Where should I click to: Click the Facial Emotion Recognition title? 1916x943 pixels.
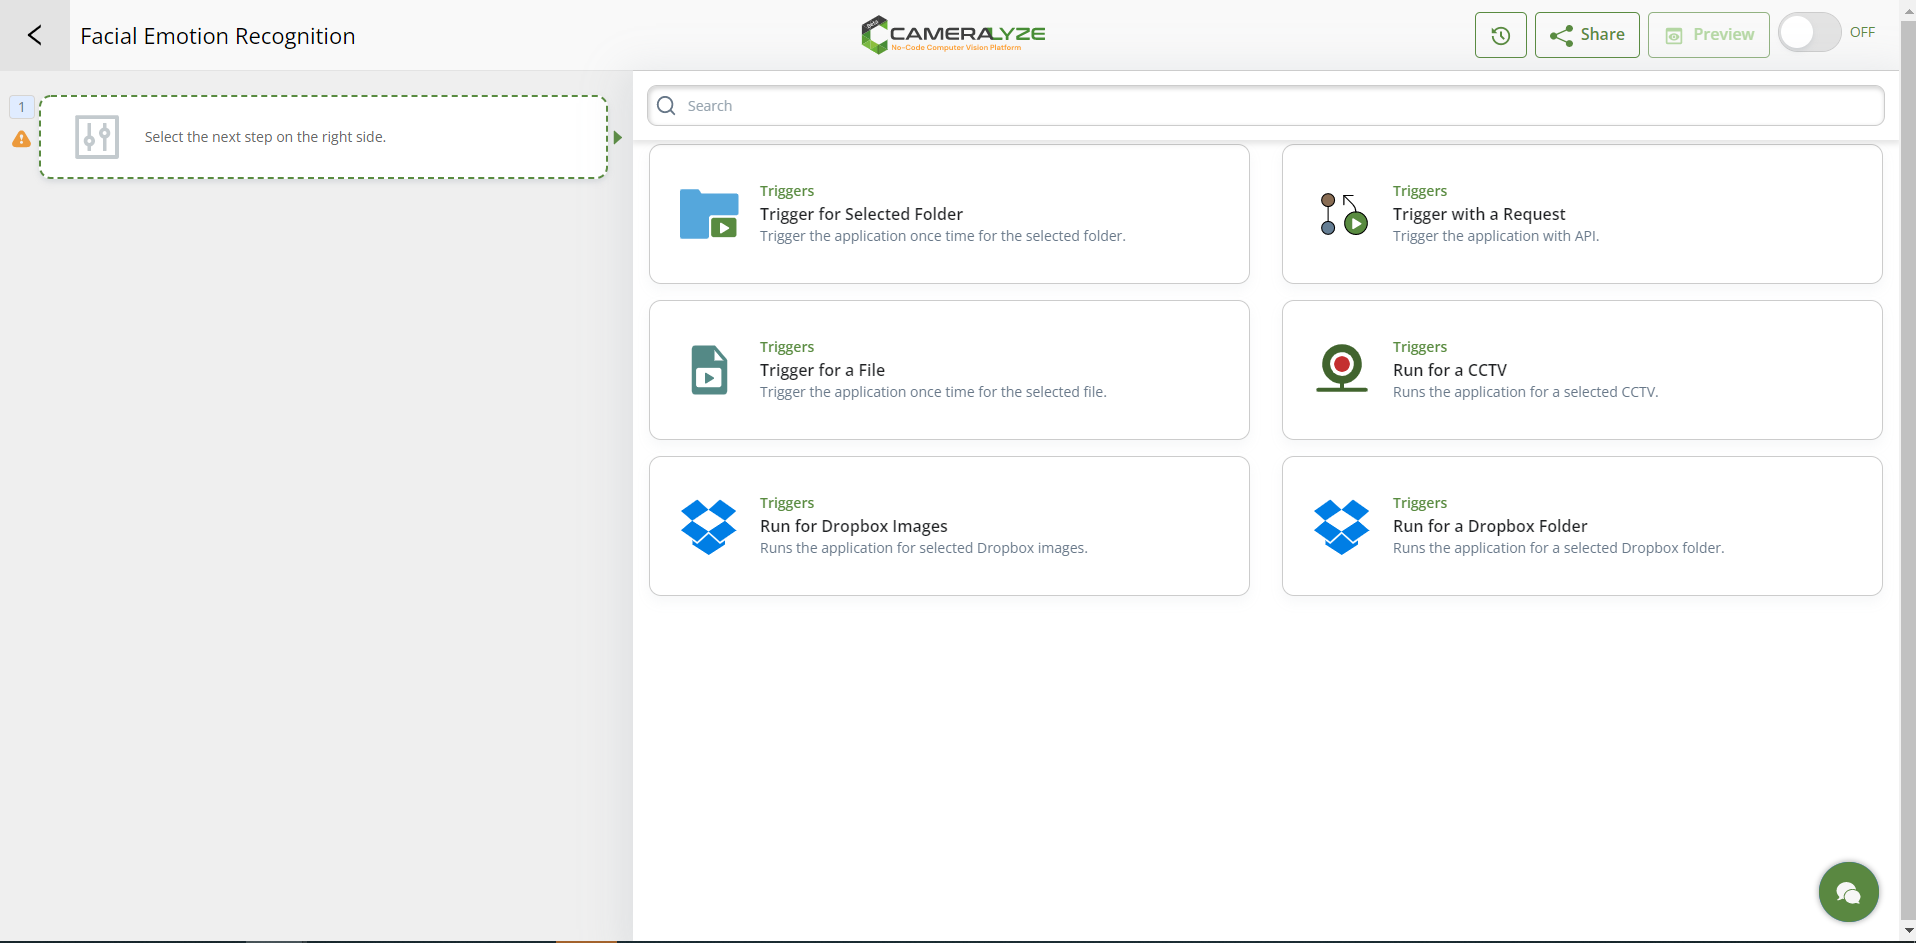pos(218,36)
